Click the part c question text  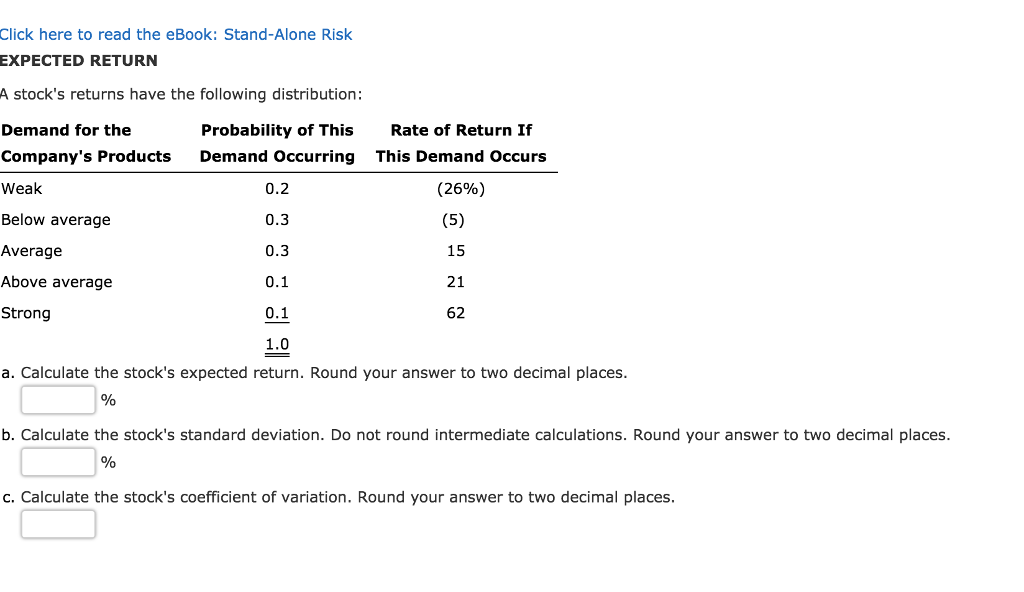337,497
